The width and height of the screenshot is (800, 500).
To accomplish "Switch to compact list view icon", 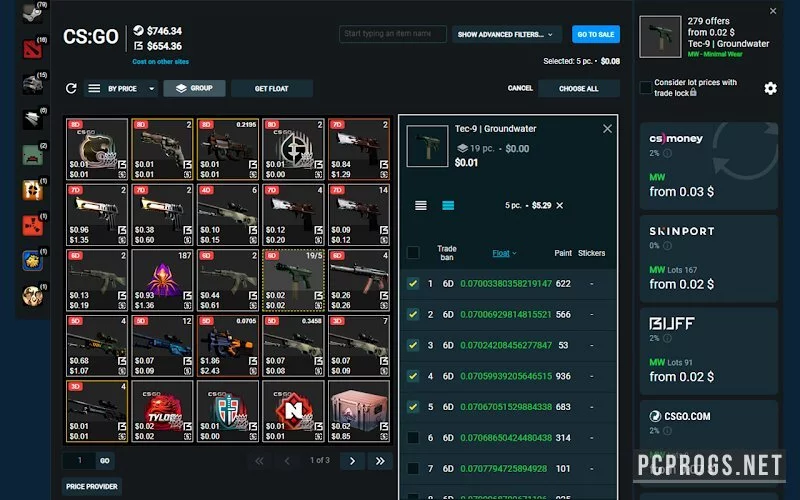I will [x=421, y=206].
